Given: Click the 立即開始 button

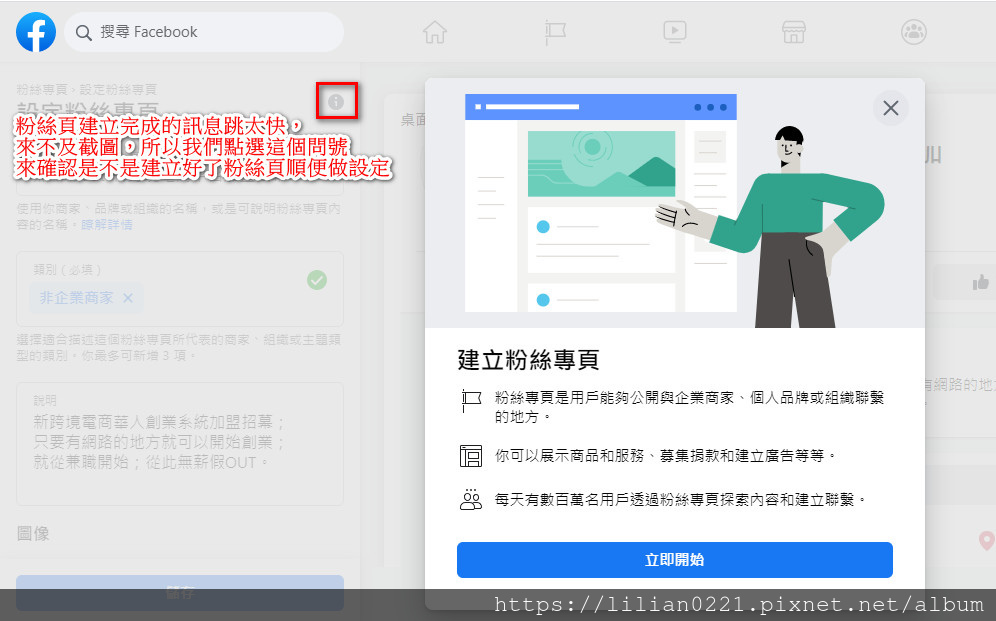Looking at the screenshot, I should click(675, 559).
